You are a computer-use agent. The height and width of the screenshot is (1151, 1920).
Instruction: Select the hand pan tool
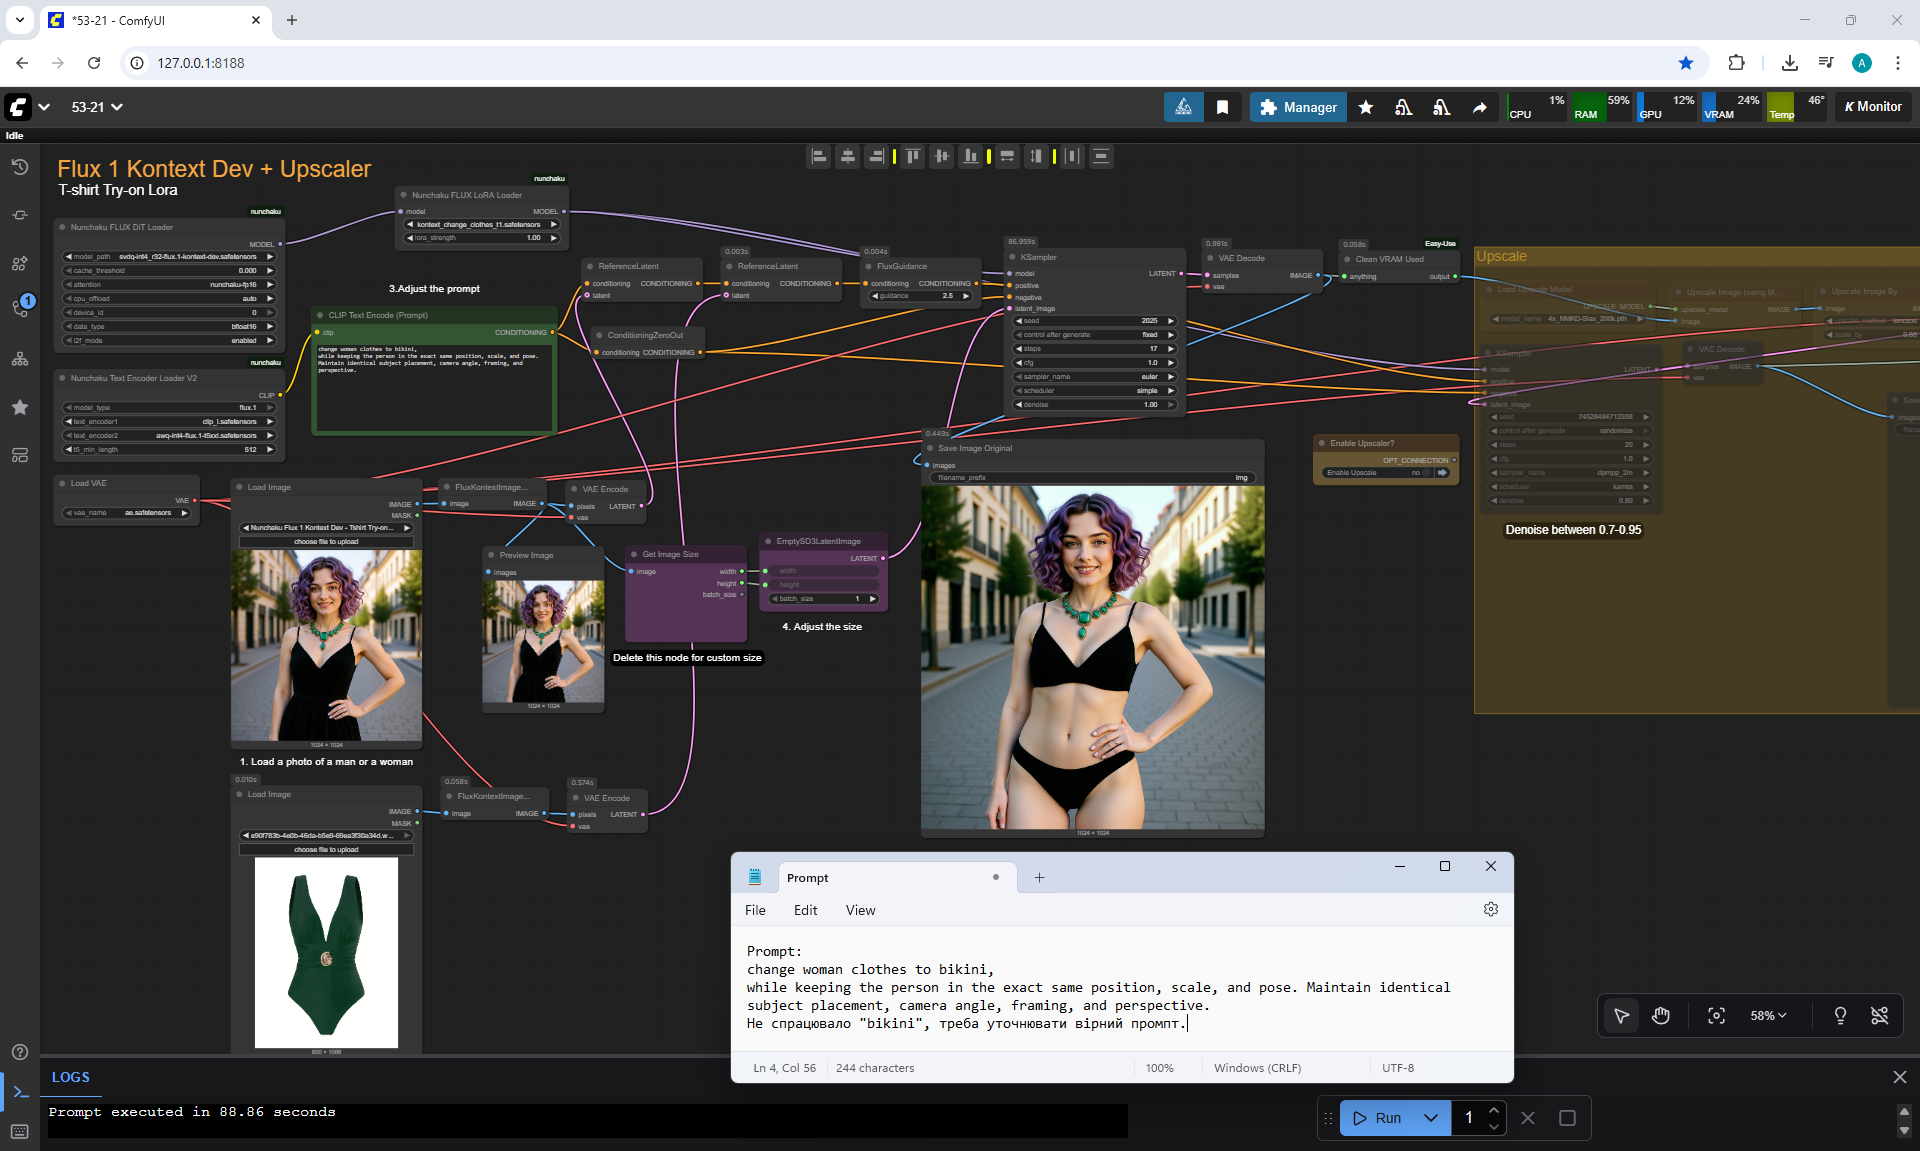coord(1661,1016)
